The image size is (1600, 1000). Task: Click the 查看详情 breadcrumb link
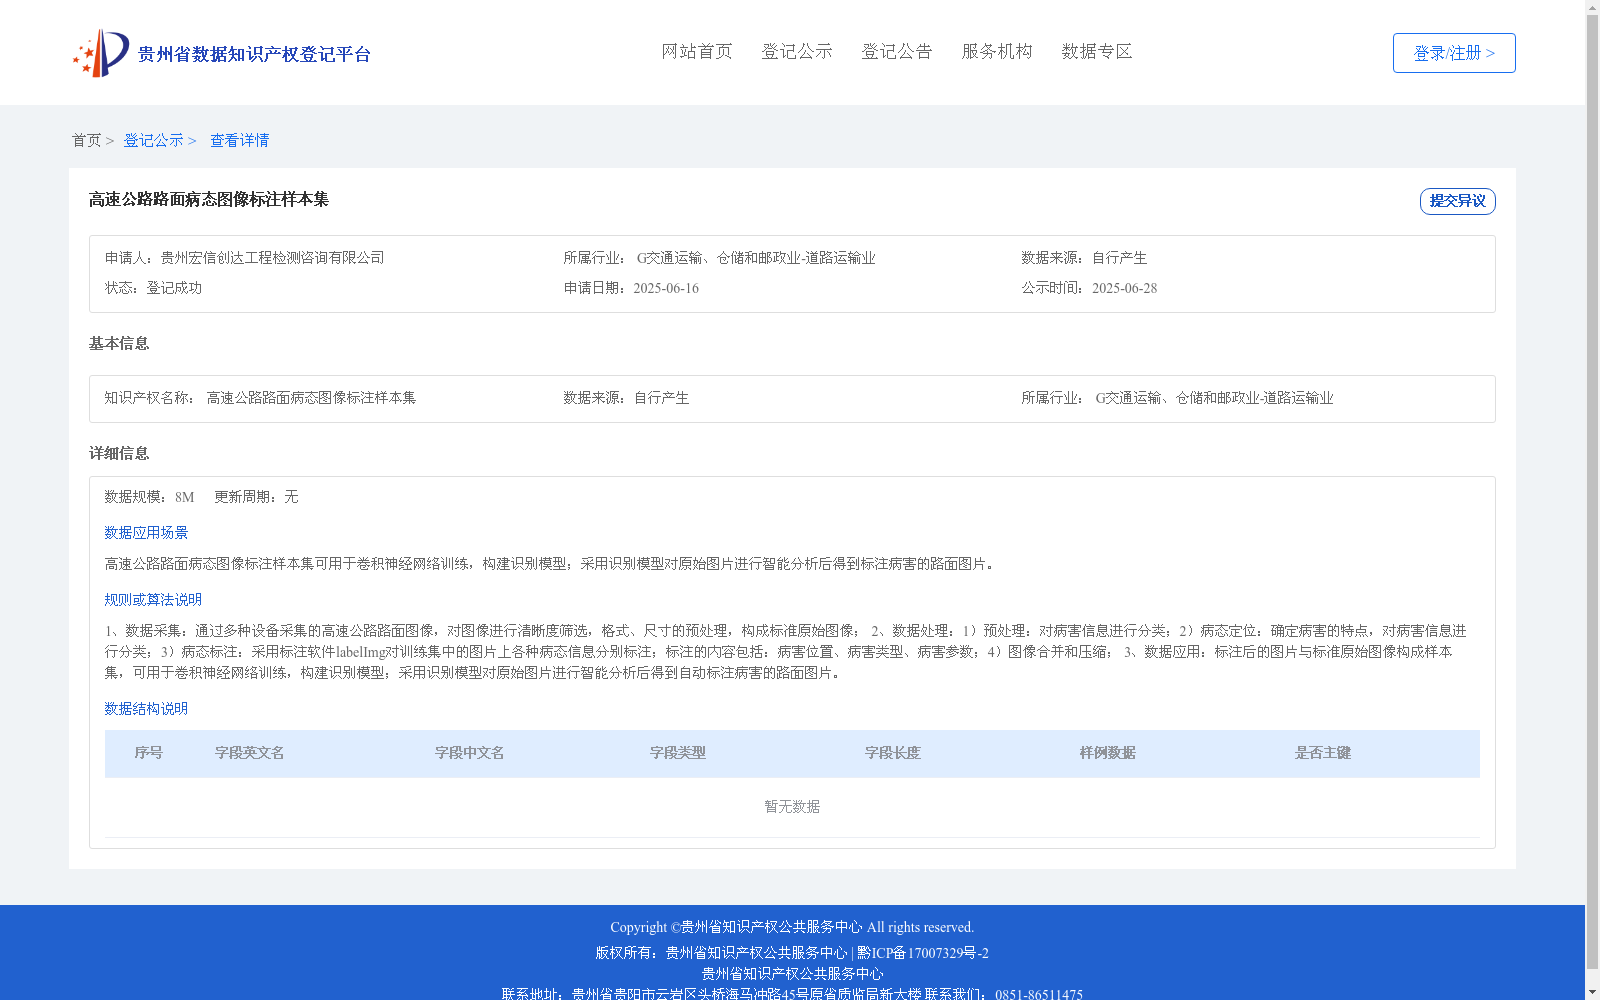[x=239, y=140]
